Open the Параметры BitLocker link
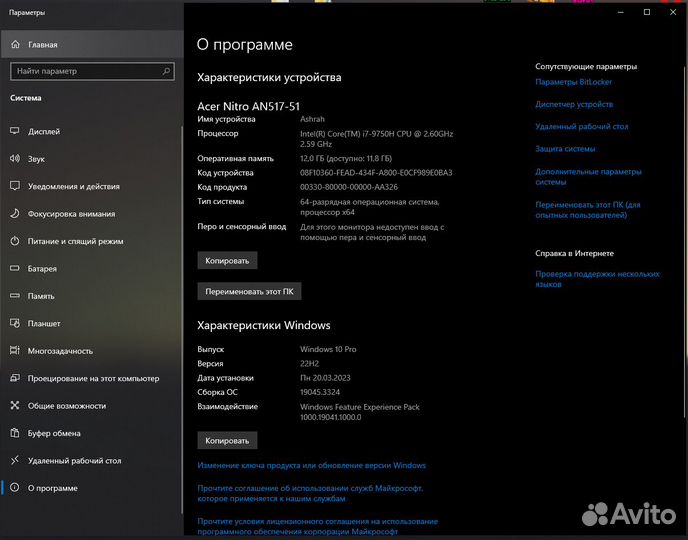The height and width of the screenshot is (540, 688). click(573, 82)
